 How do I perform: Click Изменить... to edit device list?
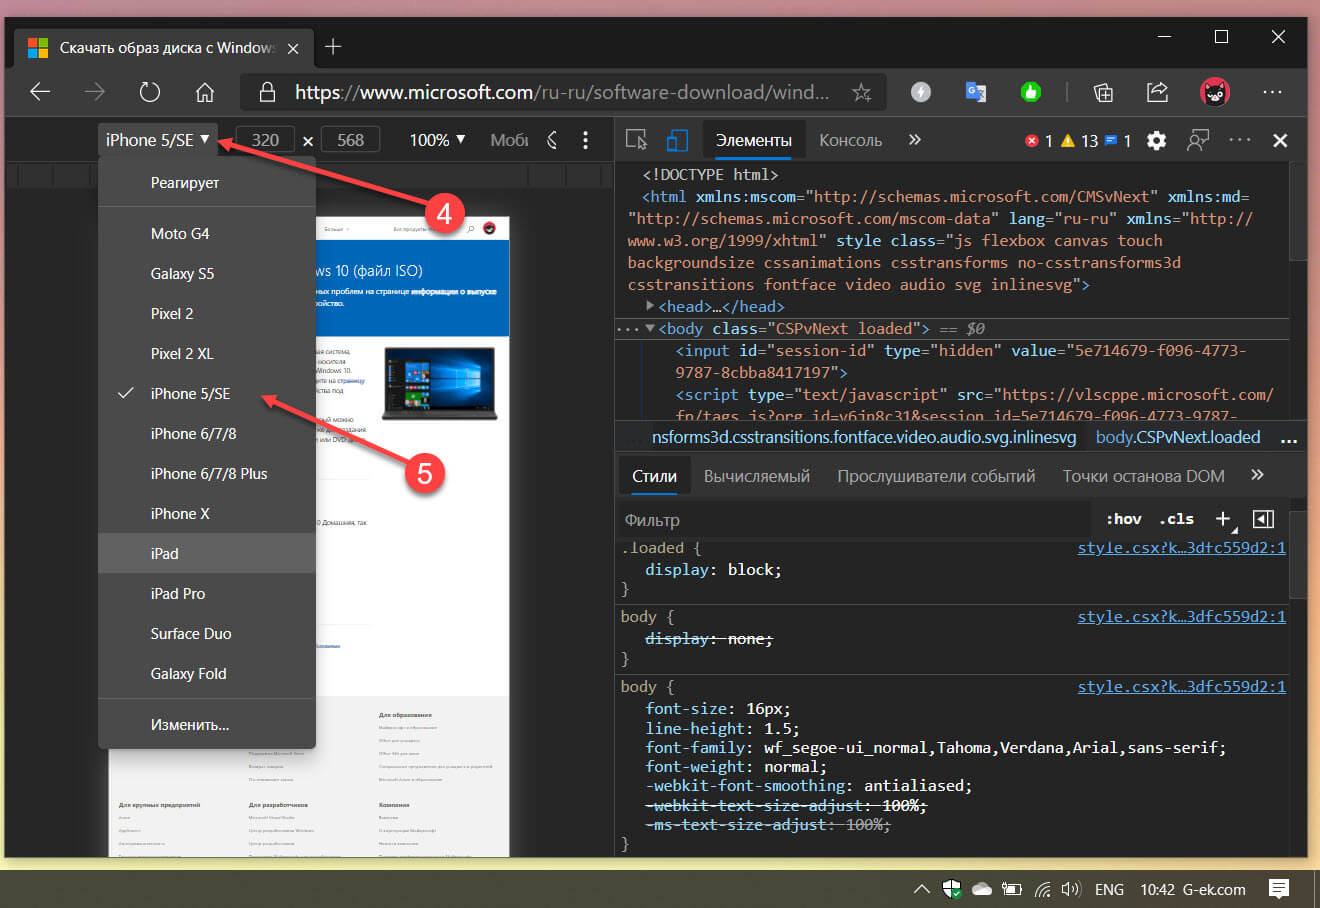click(207, 724)
